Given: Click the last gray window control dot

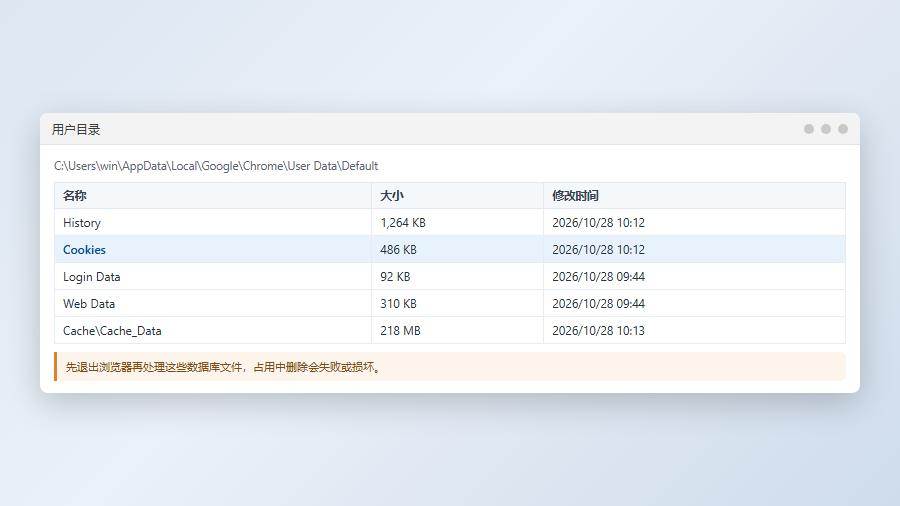Looking at the screenshot, I should click(843, 129).
